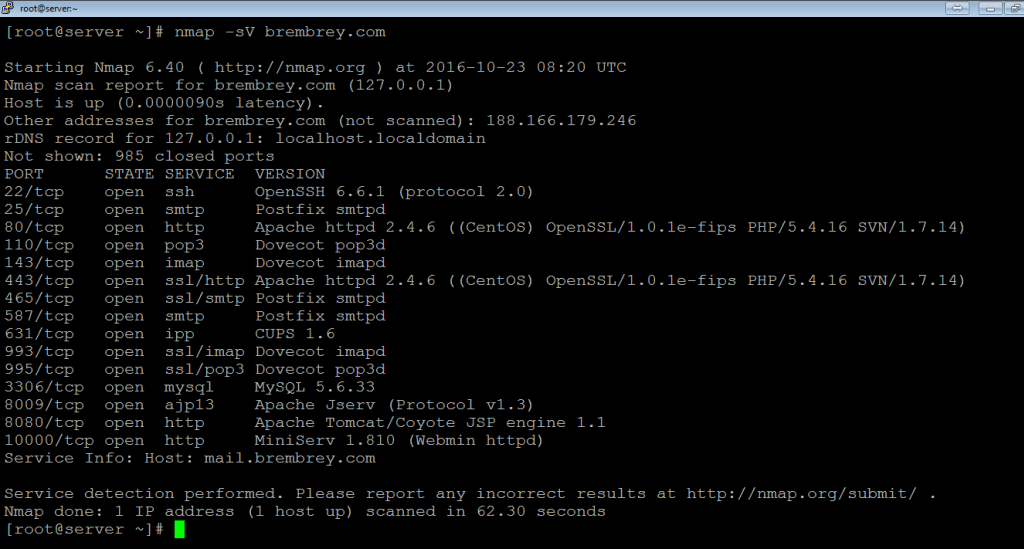Open the PuTTY system menu icon
The image size is (1024, 549).
pos(7,8)
